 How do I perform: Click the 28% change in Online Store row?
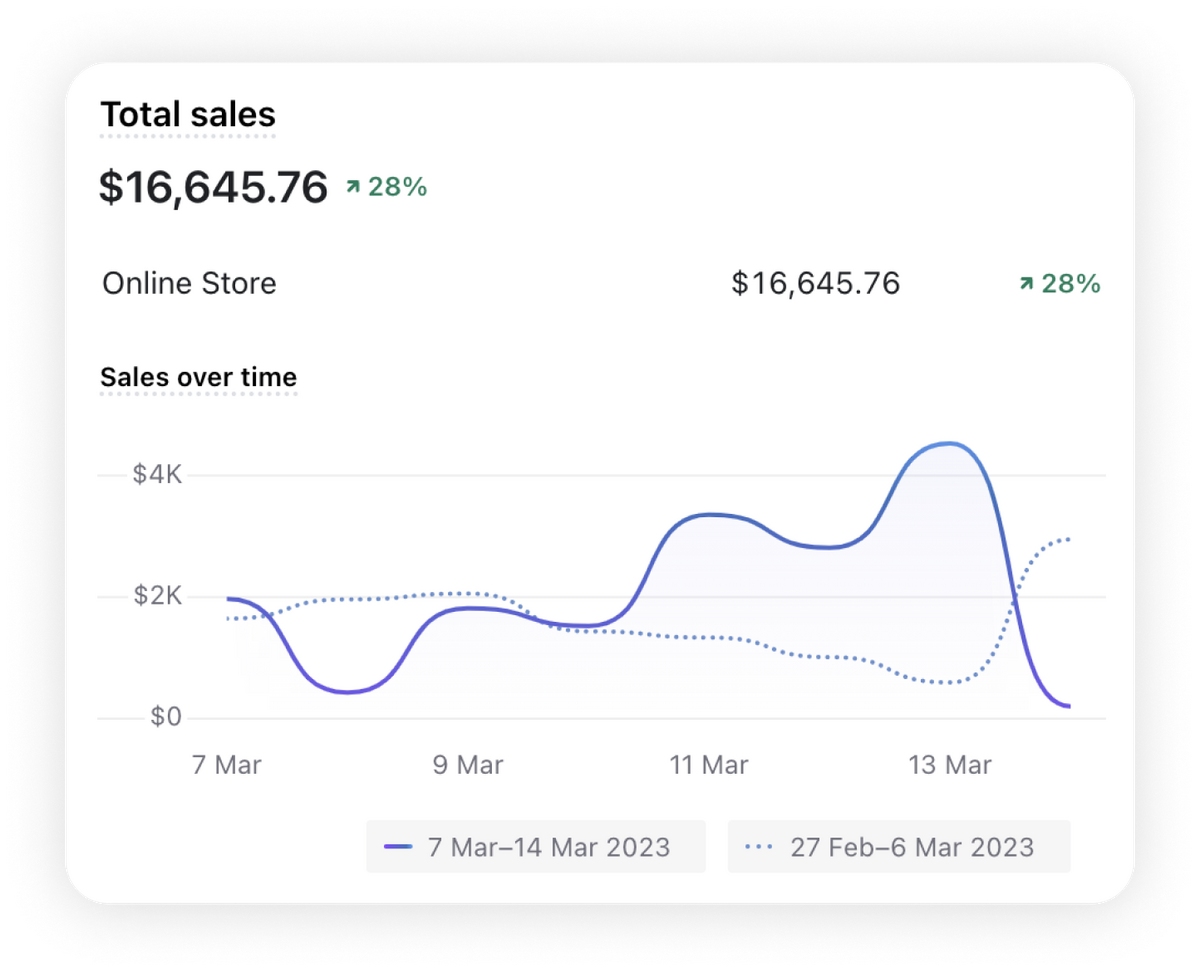[x=1070, y=284]
